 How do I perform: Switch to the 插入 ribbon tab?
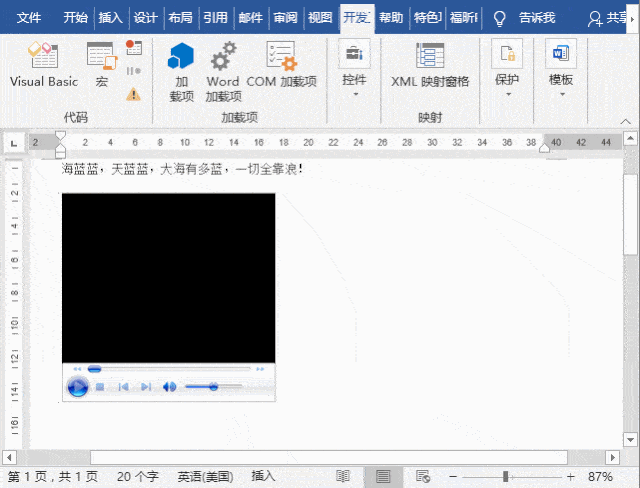(110, 18)
